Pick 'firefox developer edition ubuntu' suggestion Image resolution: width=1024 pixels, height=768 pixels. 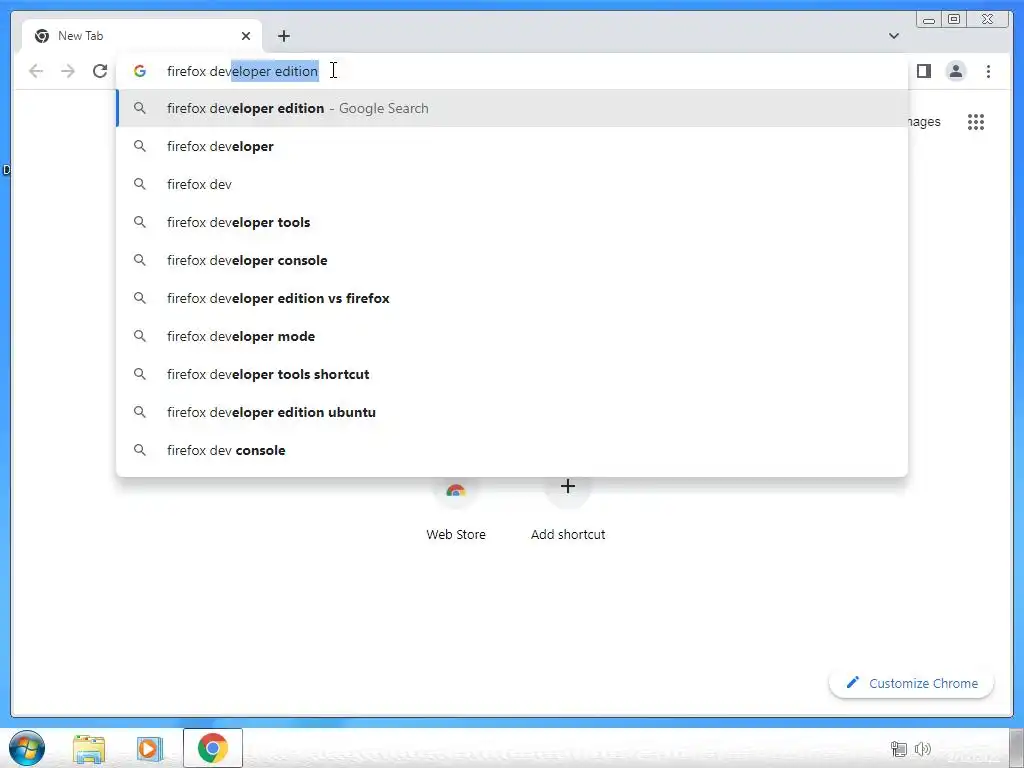[x=512, y=412]
